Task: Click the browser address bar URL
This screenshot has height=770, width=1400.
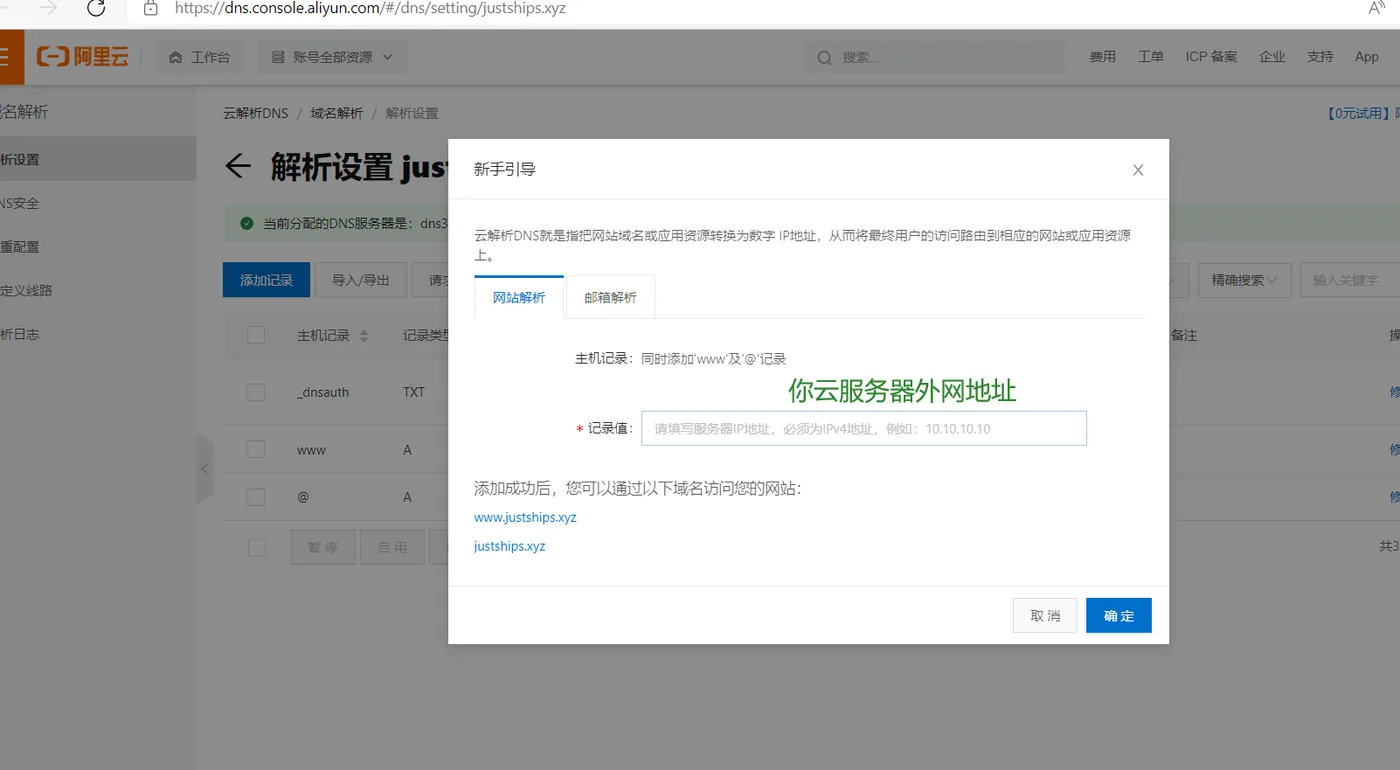Action: [370, 8]
